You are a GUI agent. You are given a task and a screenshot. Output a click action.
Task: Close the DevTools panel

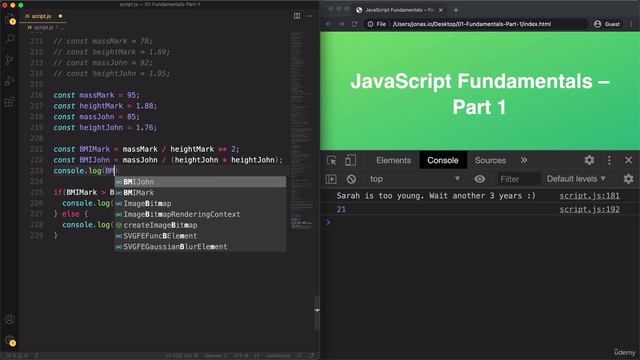click(x=629, y=160)
